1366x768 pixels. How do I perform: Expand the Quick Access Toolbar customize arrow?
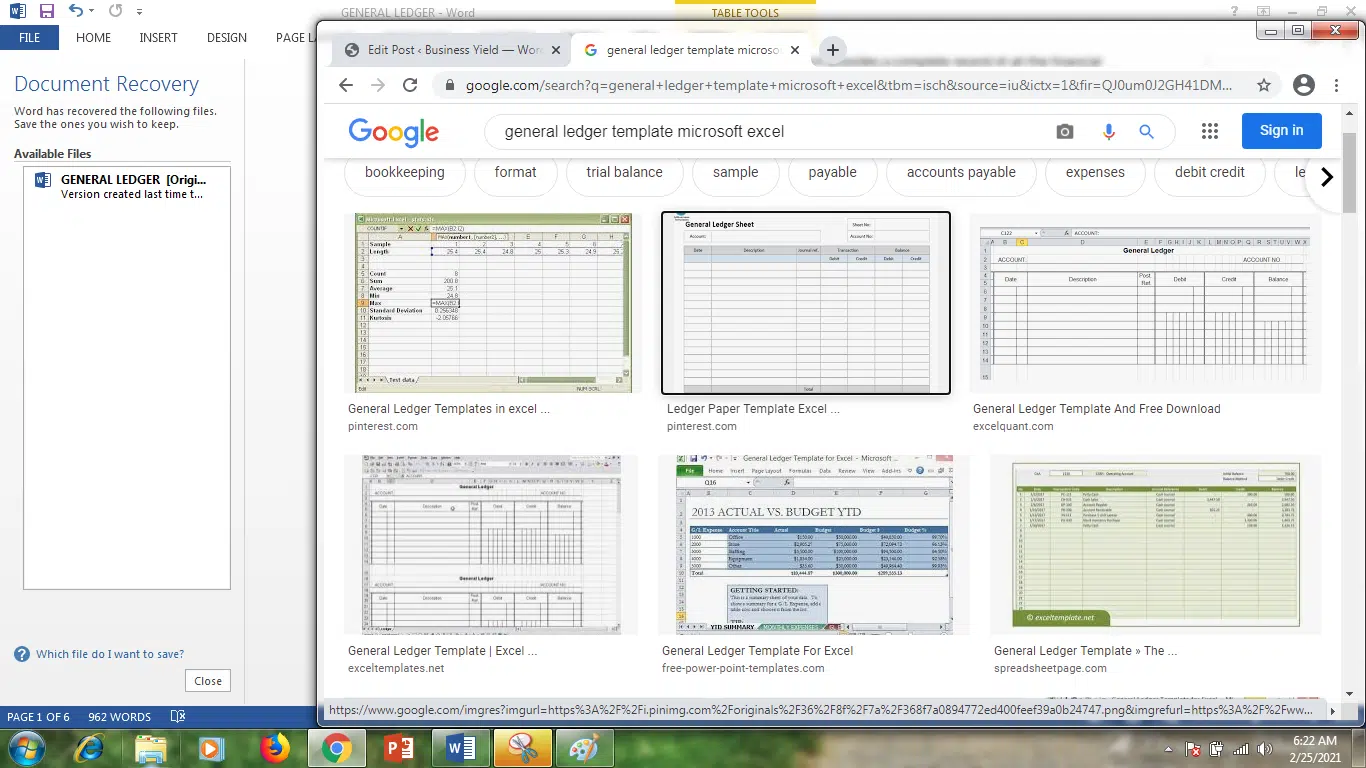point(139,12)
